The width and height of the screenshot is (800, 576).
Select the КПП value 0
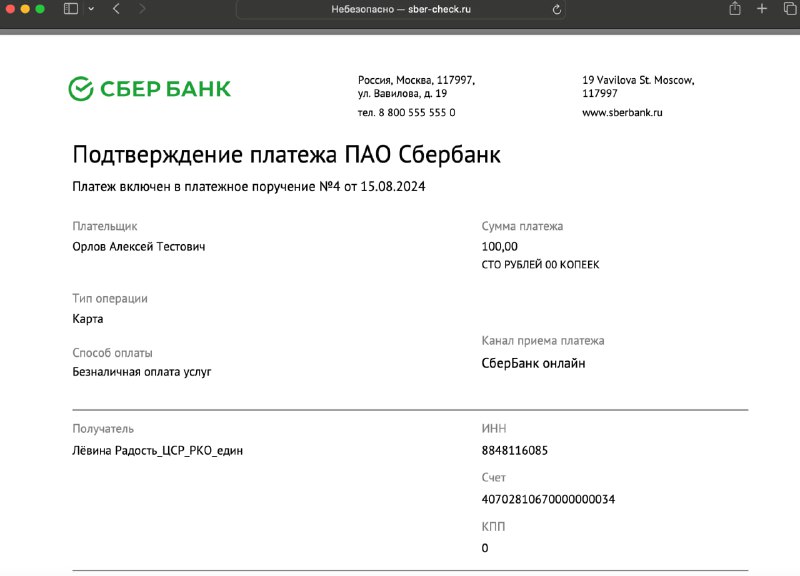(485, 548)
